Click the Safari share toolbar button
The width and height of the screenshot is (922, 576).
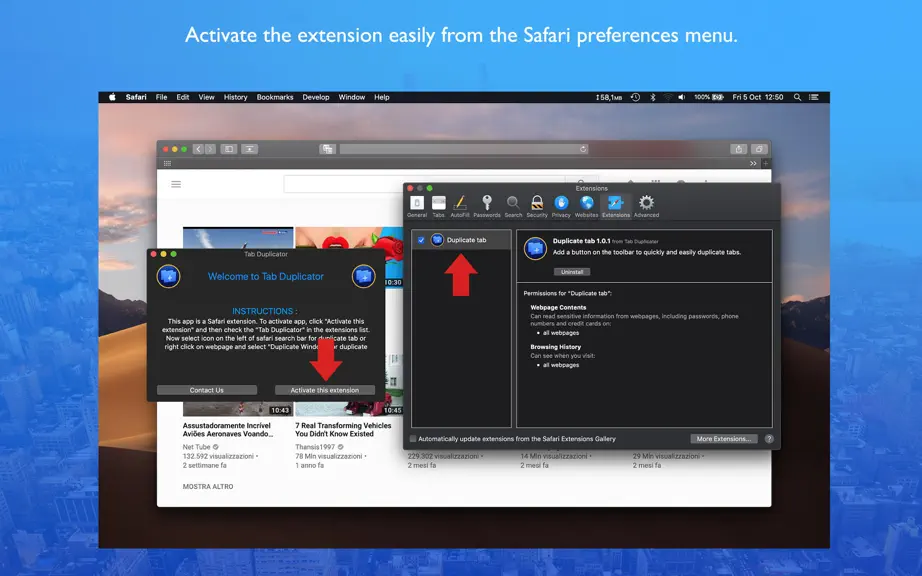[739, 149]
